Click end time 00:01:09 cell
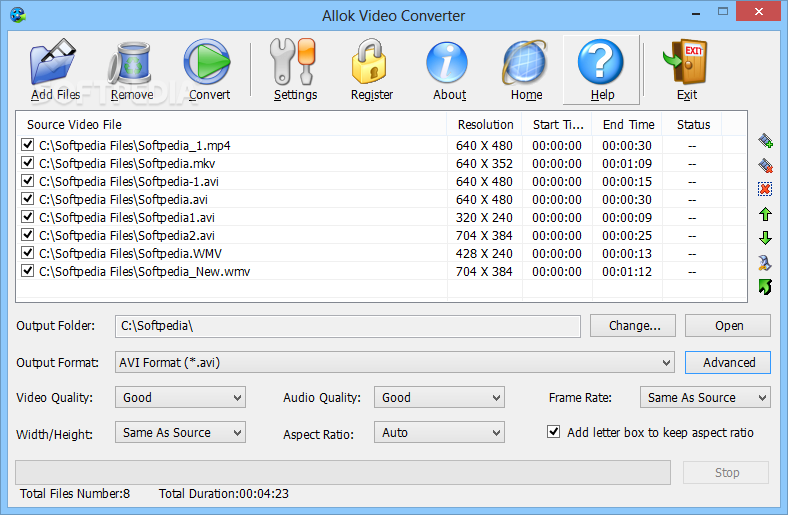The image size is (788, 515). (627, 163)
